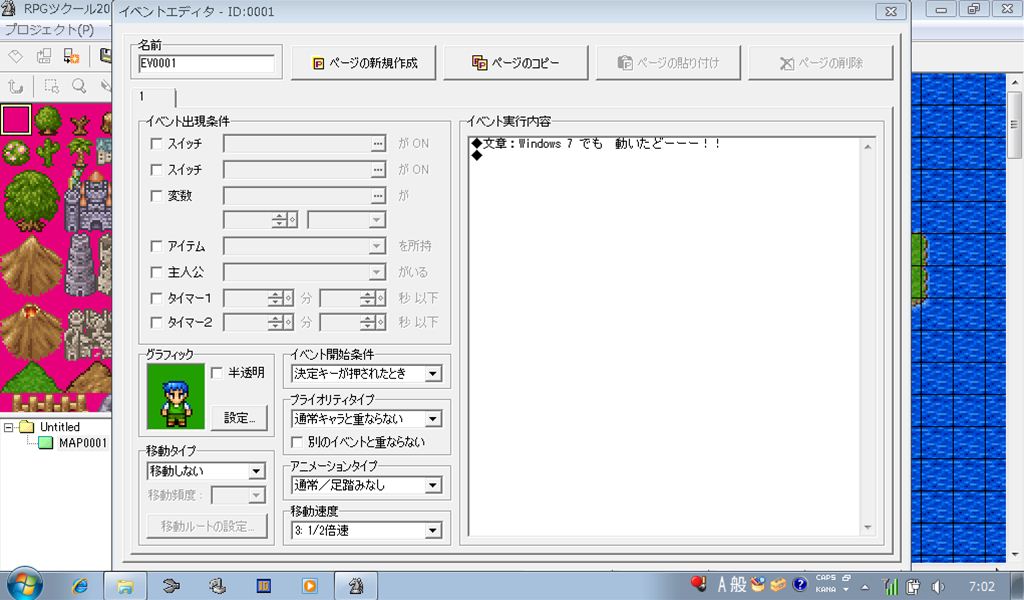Click the taskbar clock showing 7:02

coord(982,586)
